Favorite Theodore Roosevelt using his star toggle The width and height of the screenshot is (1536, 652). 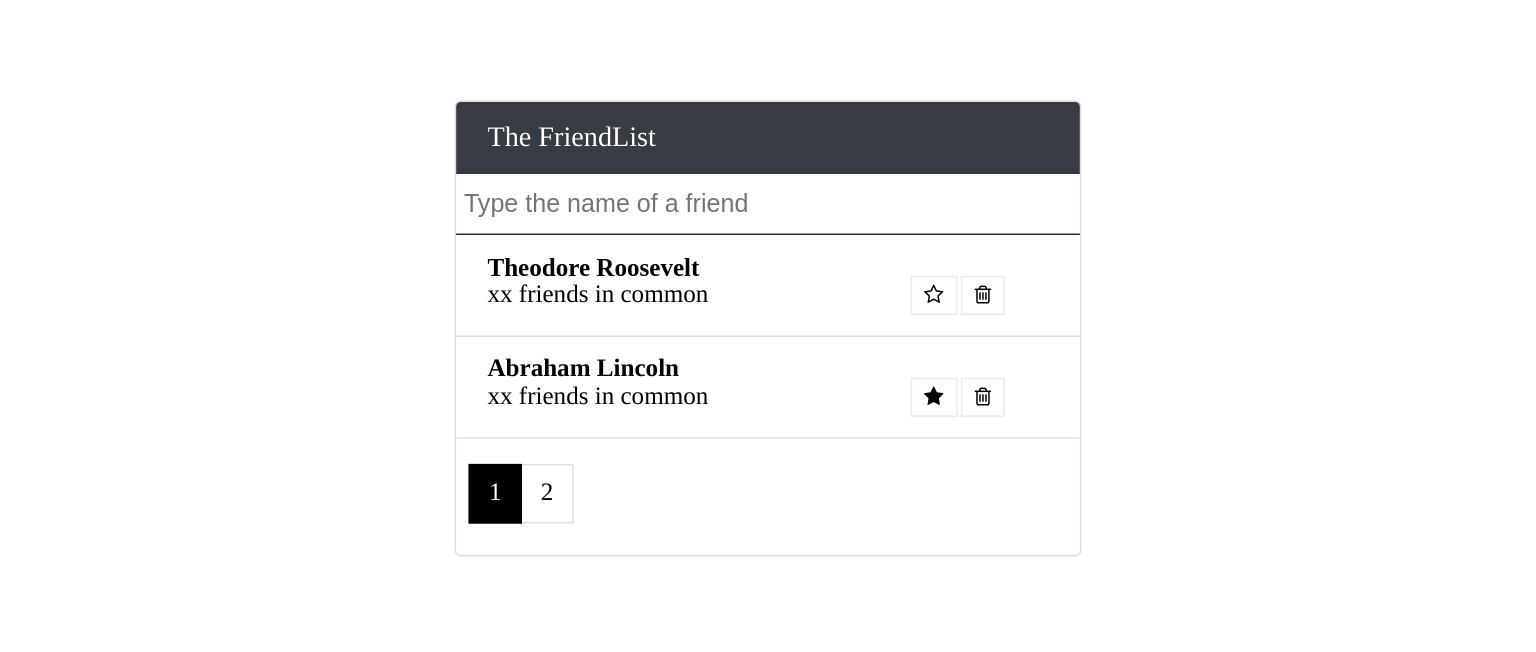(933, 294)
